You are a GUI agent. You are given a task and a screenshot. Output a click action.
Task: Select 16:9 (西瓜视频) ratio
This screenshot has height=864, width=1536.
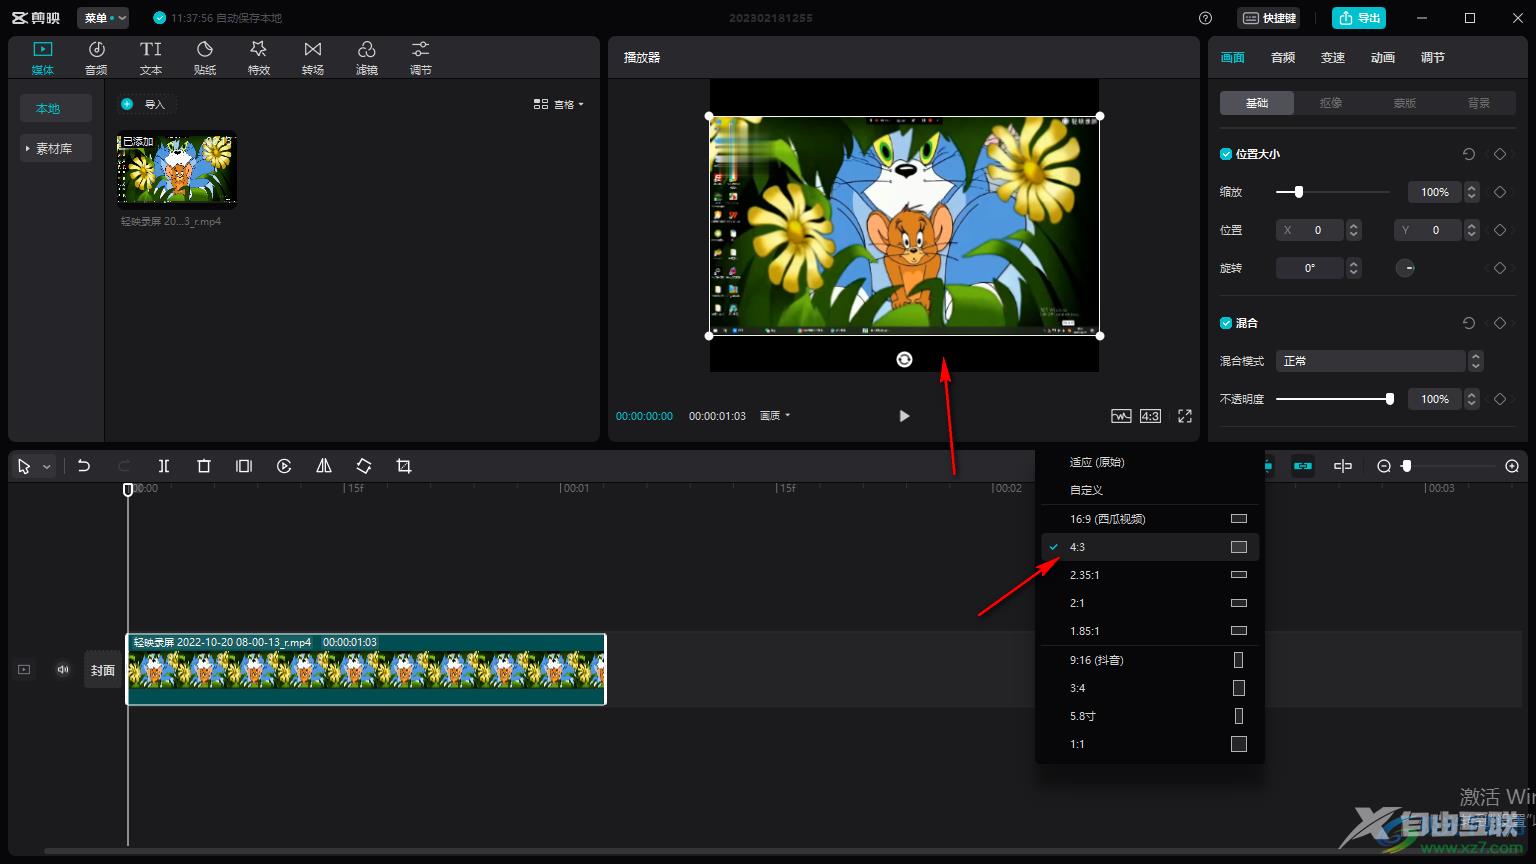tap(1150, 519)
